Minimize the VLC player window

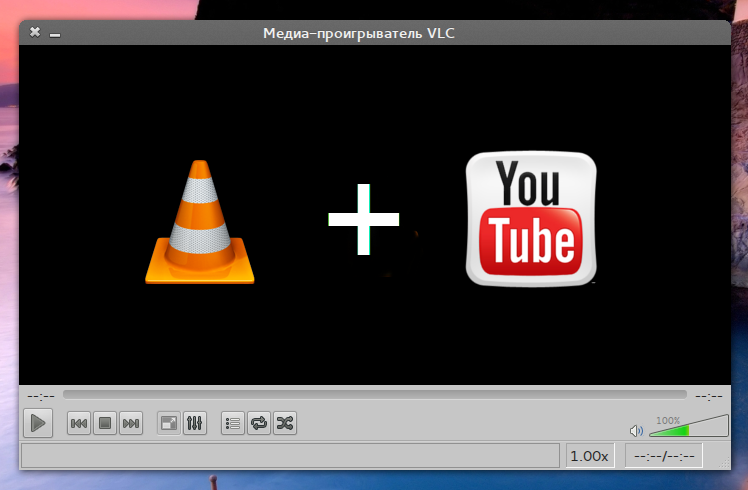click(55, 35)
